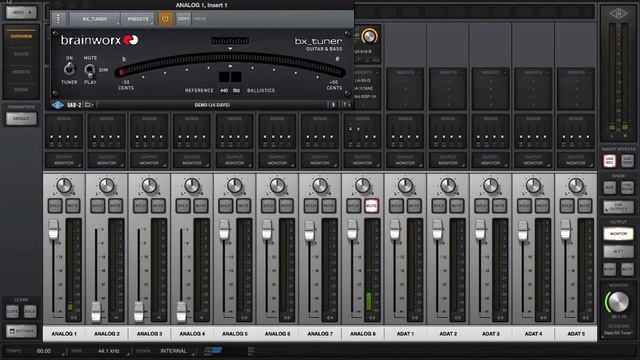The height and width of the screenshot is (360, 640).
Task: Click the tuner note display boxes
Action: click(230, 77)
